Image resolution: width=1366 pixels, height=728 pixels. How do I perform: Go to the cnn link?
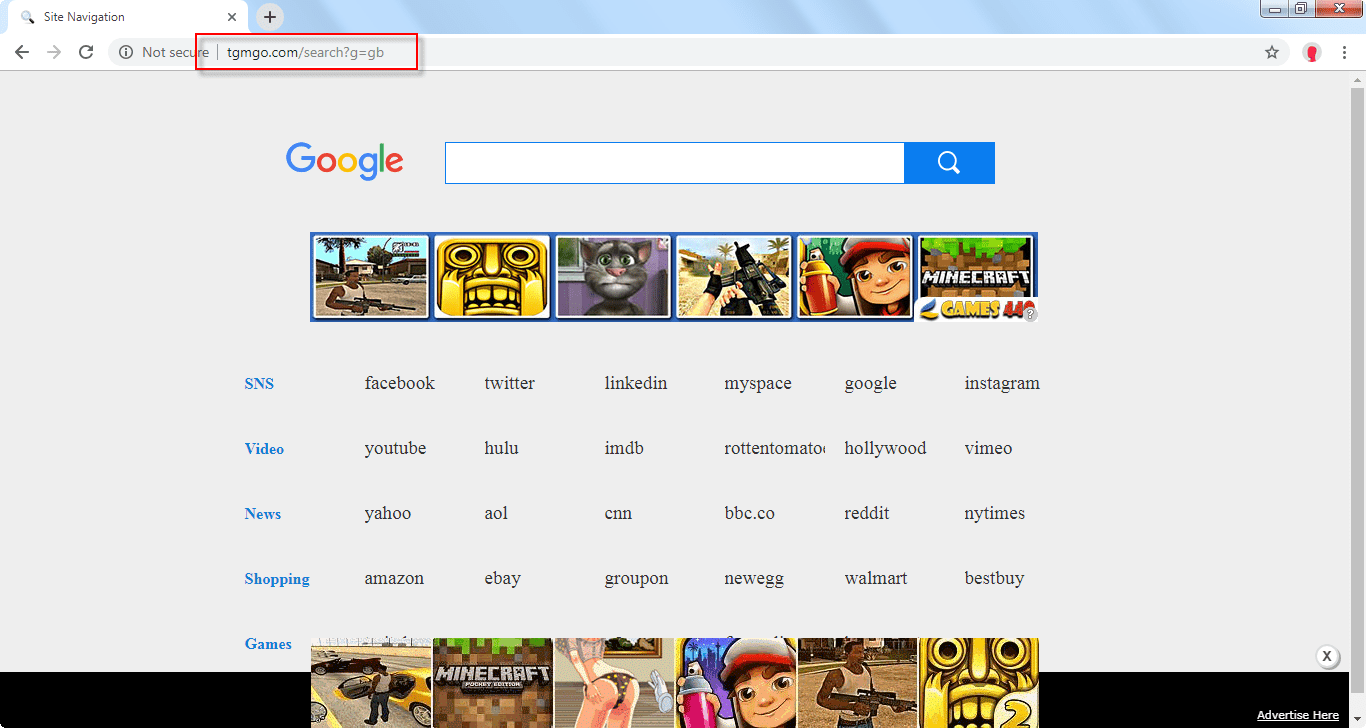[x=618, y=513]
